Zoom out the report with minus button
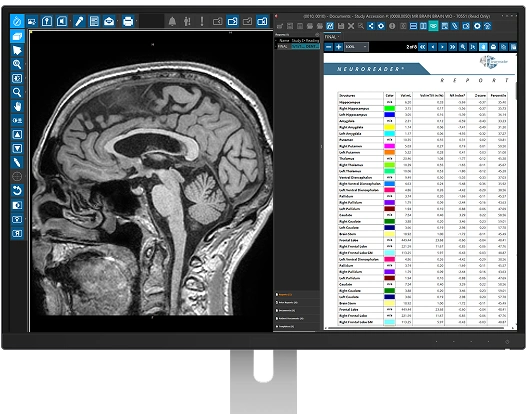 (x=329, y=47)
